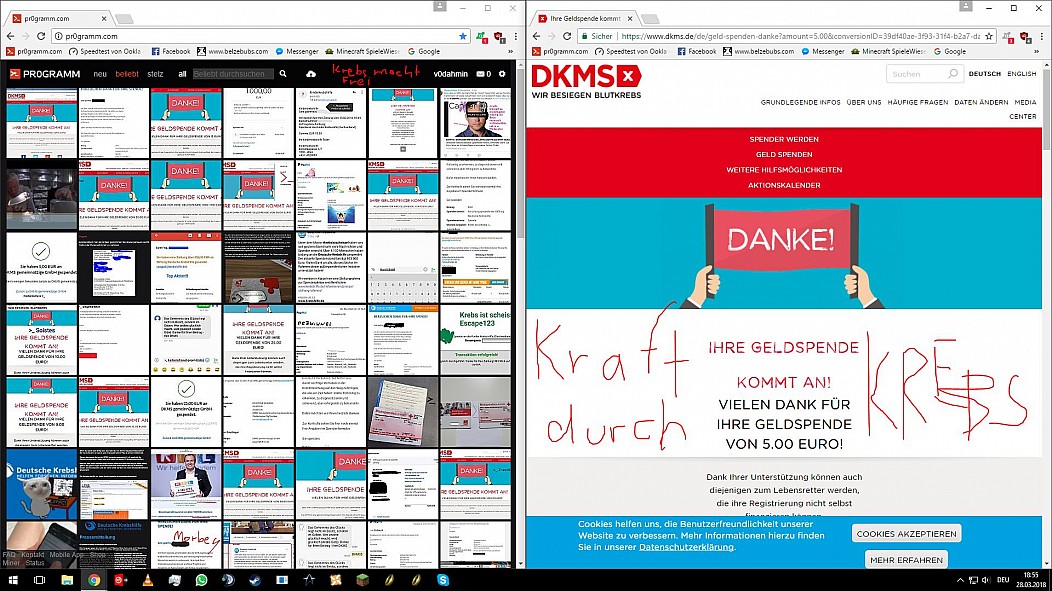Open the Datenschutzerklärung link

click(686, 547)
